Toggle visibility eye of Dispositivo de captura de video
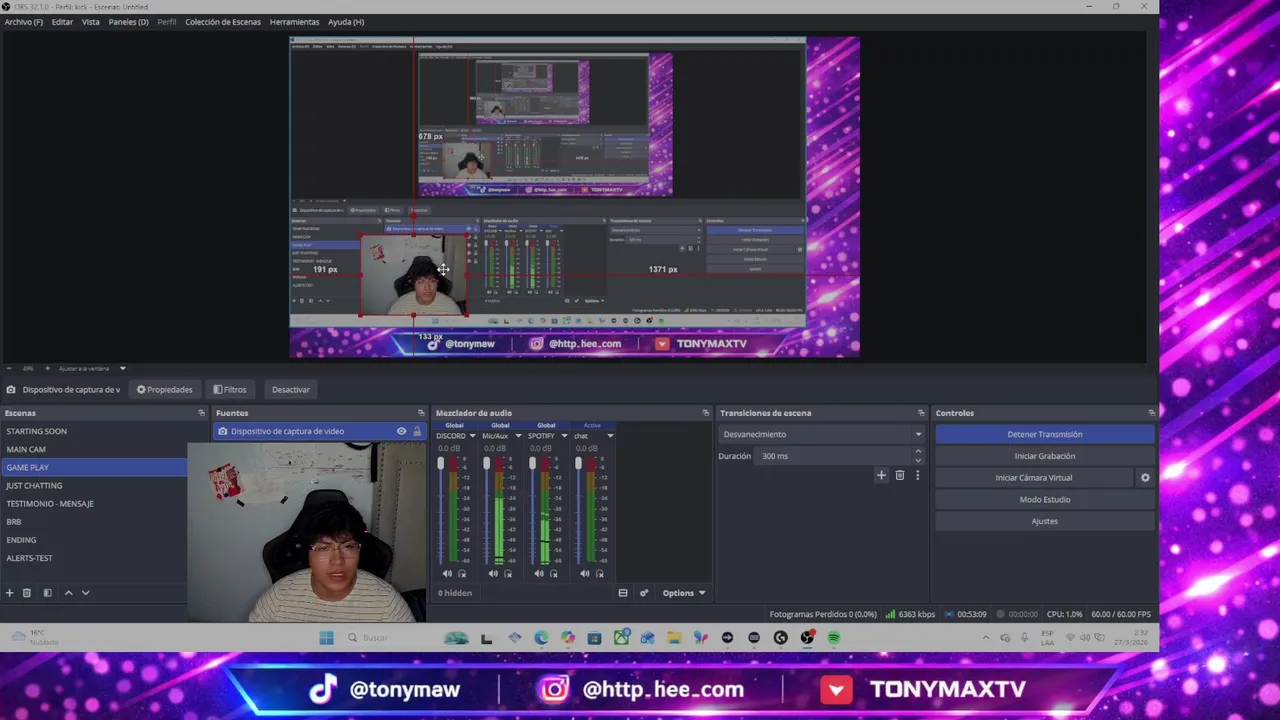The width and height of the screenshot is (1280, 720). click(x=401, y=431)
